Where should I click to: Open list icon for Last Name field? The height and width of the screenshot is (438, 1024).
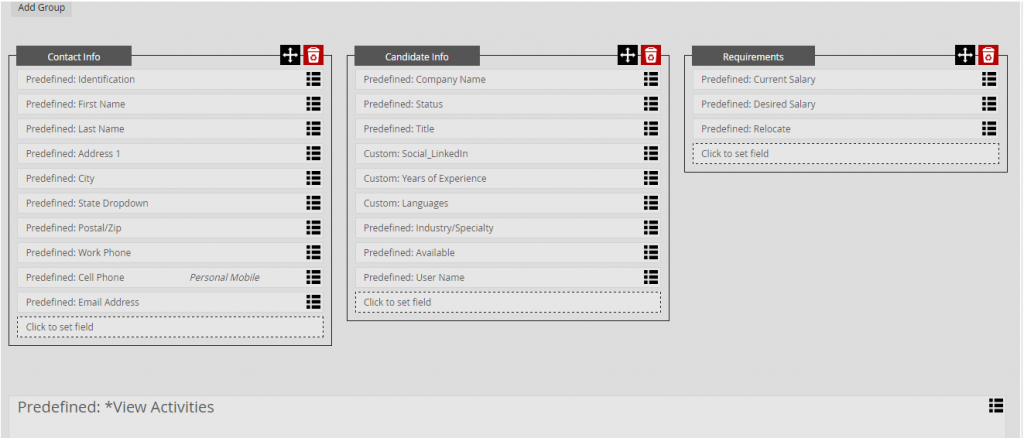pyautogui.click(x=313, y=129)
